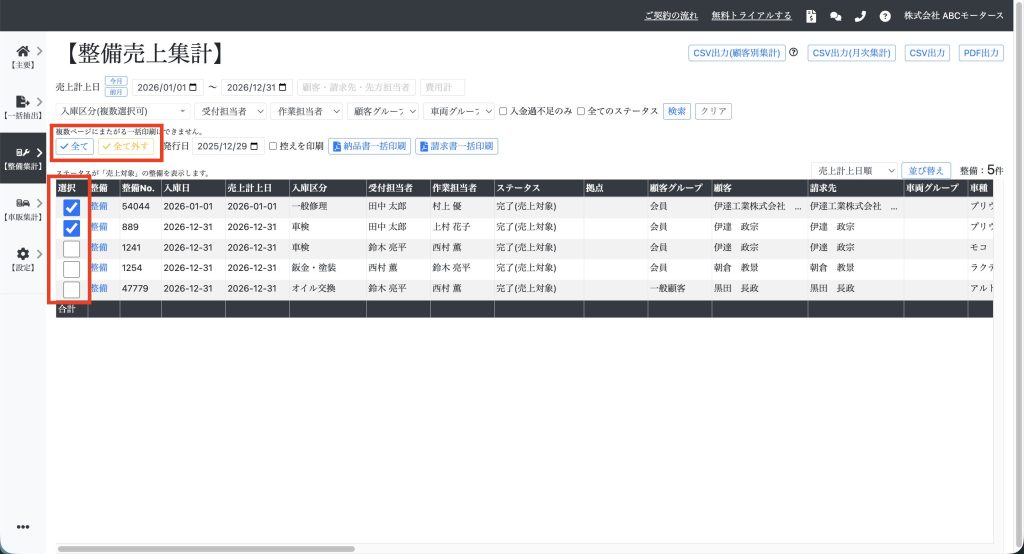Viewport: 1024px width, 554px height.
Task: Open the 受付担当者 dropdown
Action: [x=230, y=111]
